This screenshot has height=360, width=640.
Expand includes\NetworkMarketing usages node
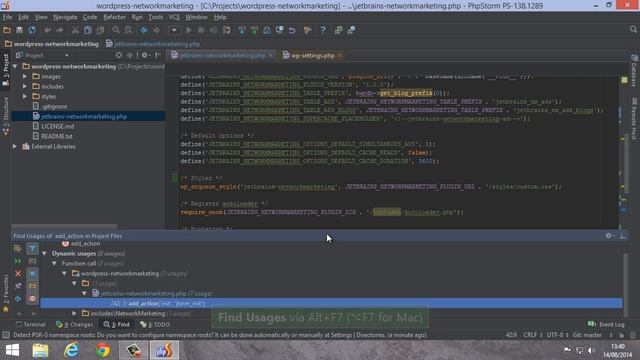[74, 313]
